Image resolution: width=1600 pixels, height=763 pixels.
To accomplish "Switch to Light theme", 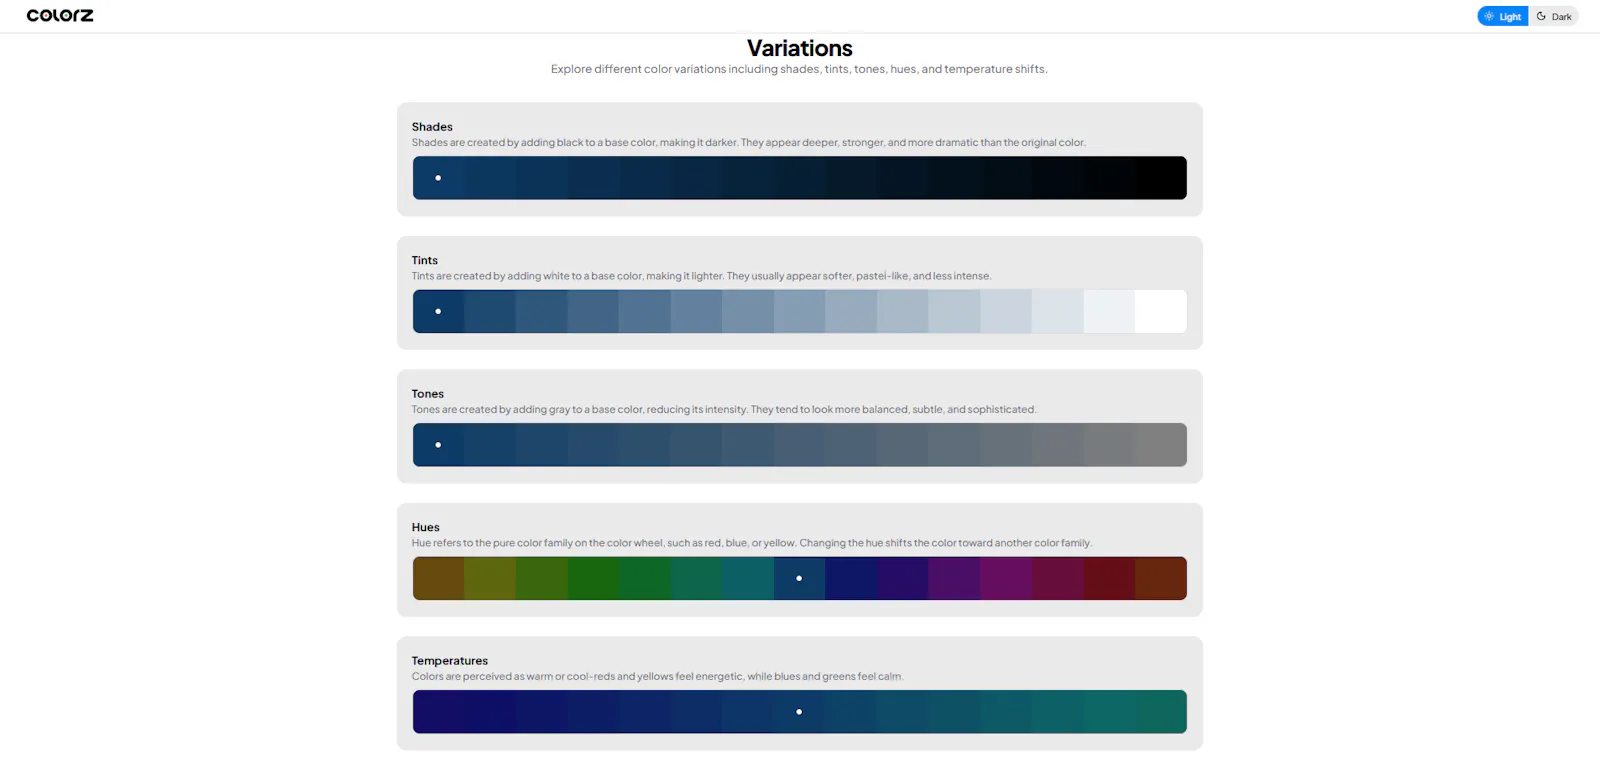I will coord(1503,16).
